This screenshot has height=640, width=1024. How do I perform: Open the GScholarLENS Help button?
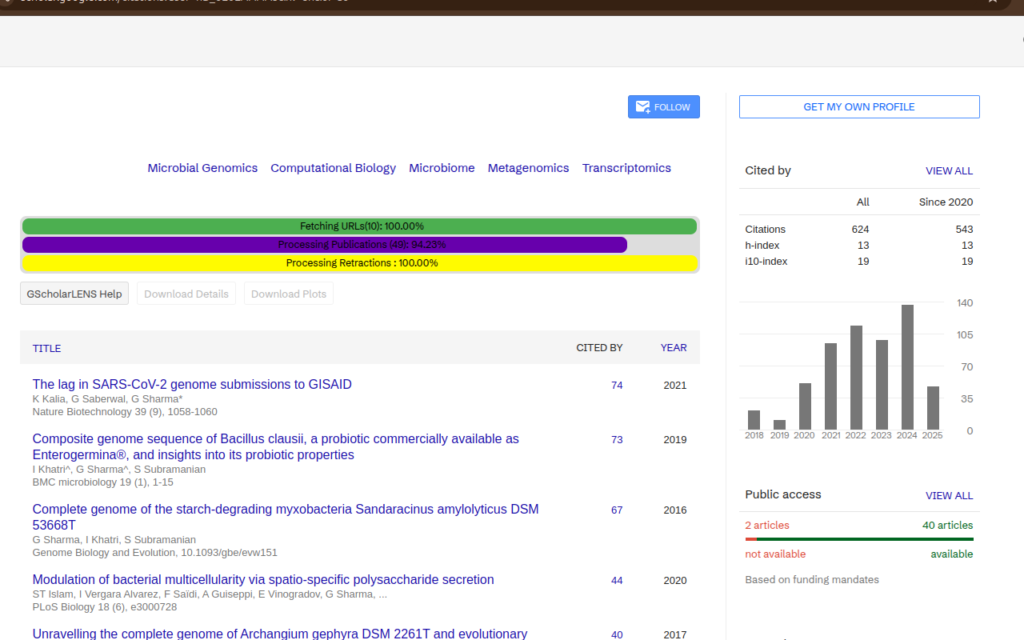(75, 294)
